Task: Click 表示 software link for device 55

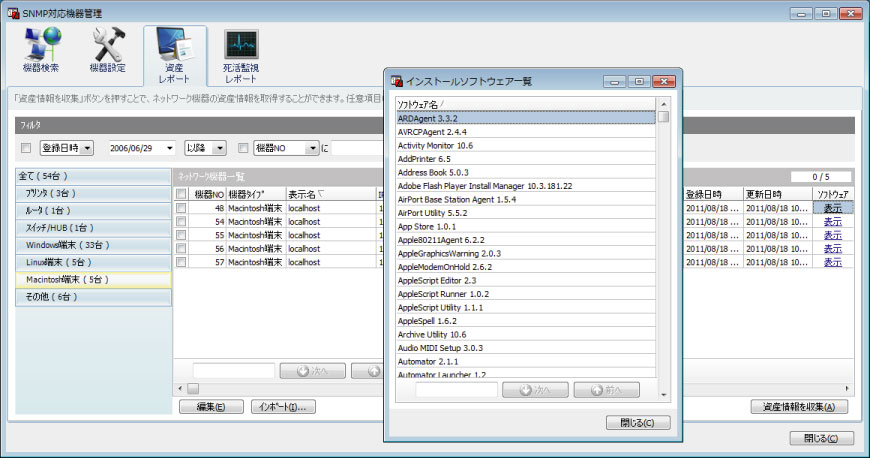Action: pos(832,235)
